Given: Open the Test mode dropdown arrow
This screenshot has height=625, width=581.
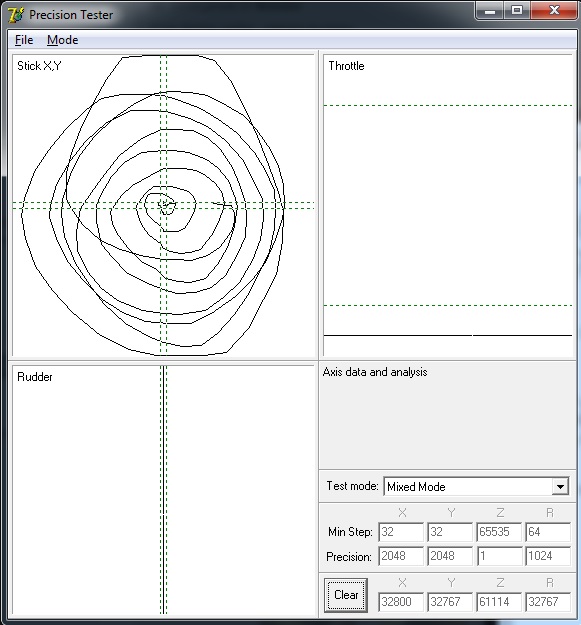Looking at the screenshot, I should (560, 487).
